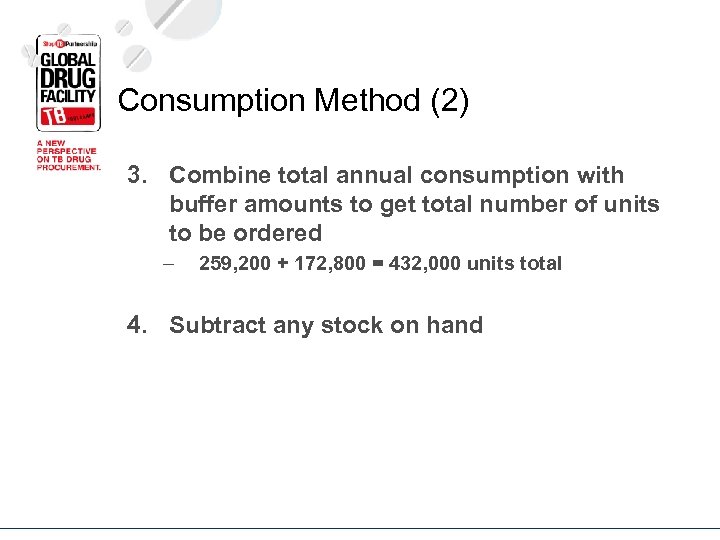
Task: Click the words to be ordered
Action: [x=245, y=234]
